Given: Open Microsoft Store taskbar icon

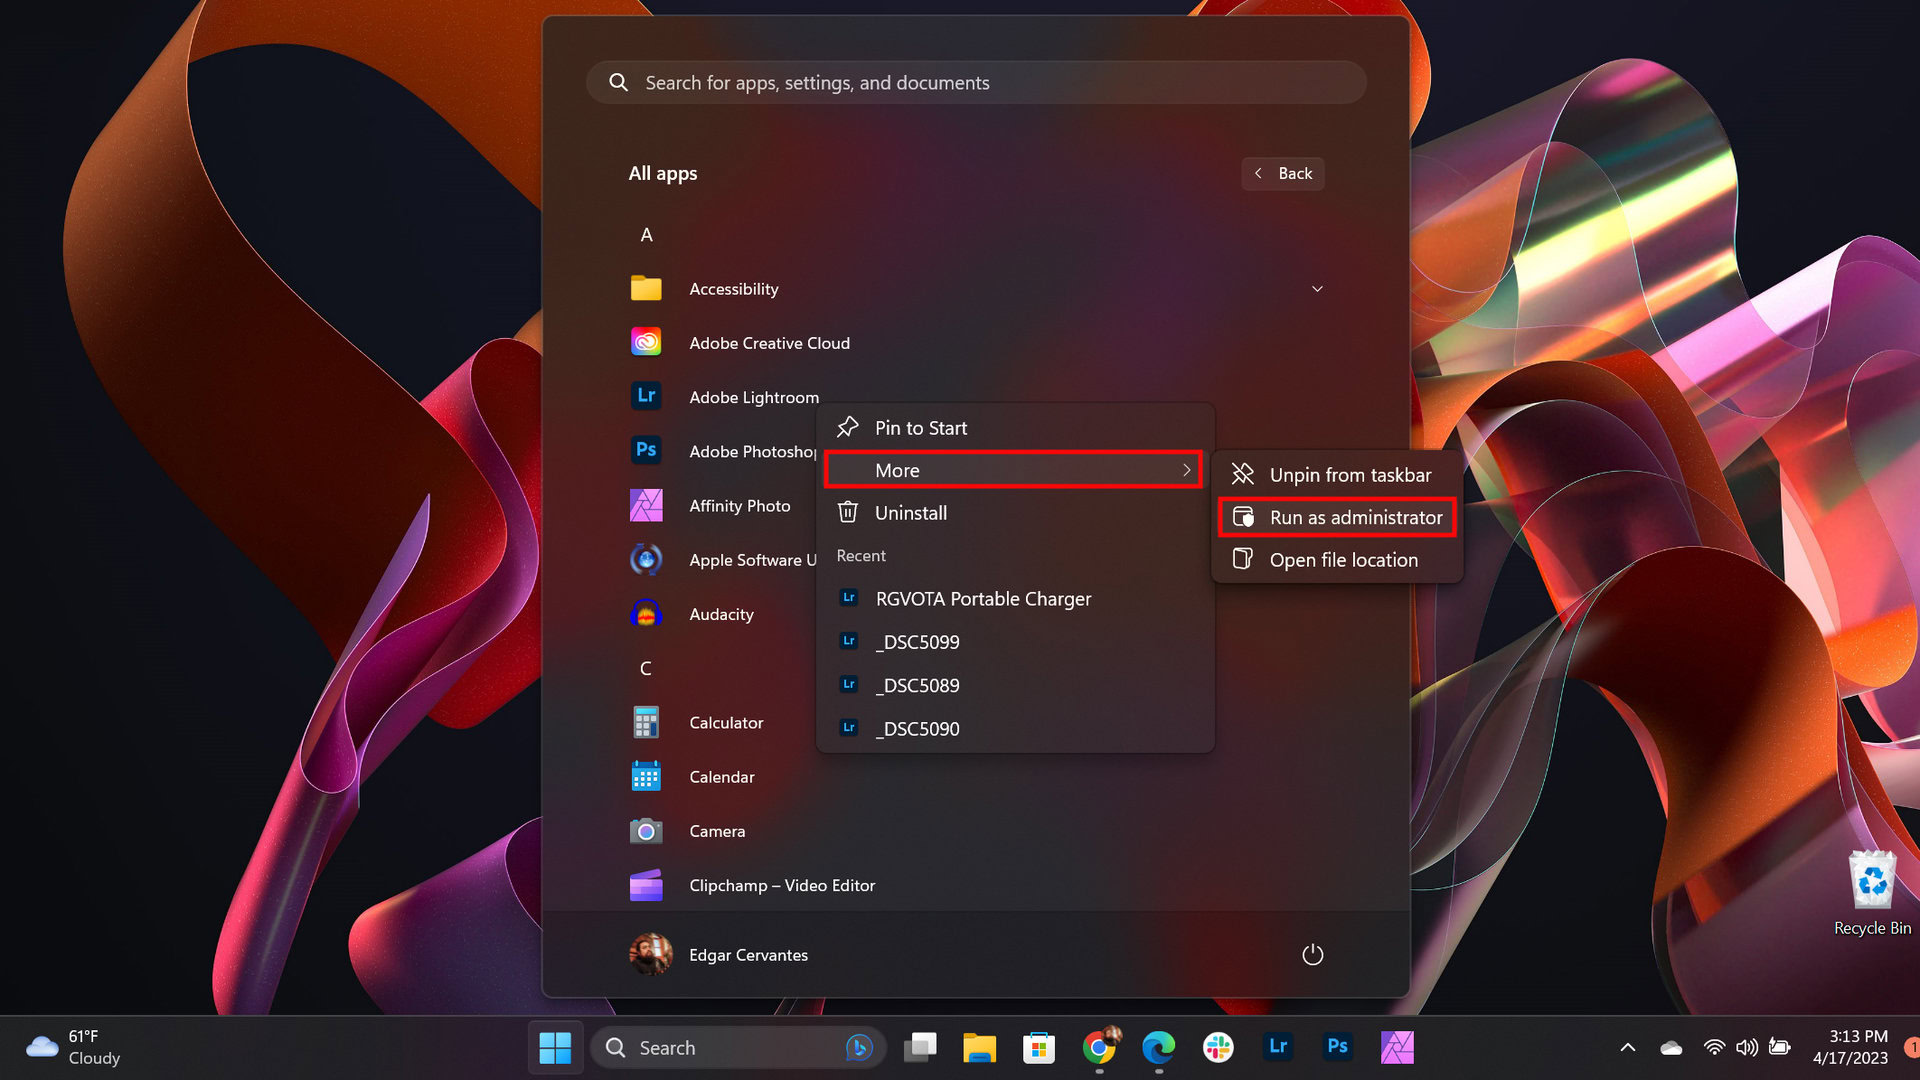Looking at the screenshot, I should (x=1039, y=1047).
